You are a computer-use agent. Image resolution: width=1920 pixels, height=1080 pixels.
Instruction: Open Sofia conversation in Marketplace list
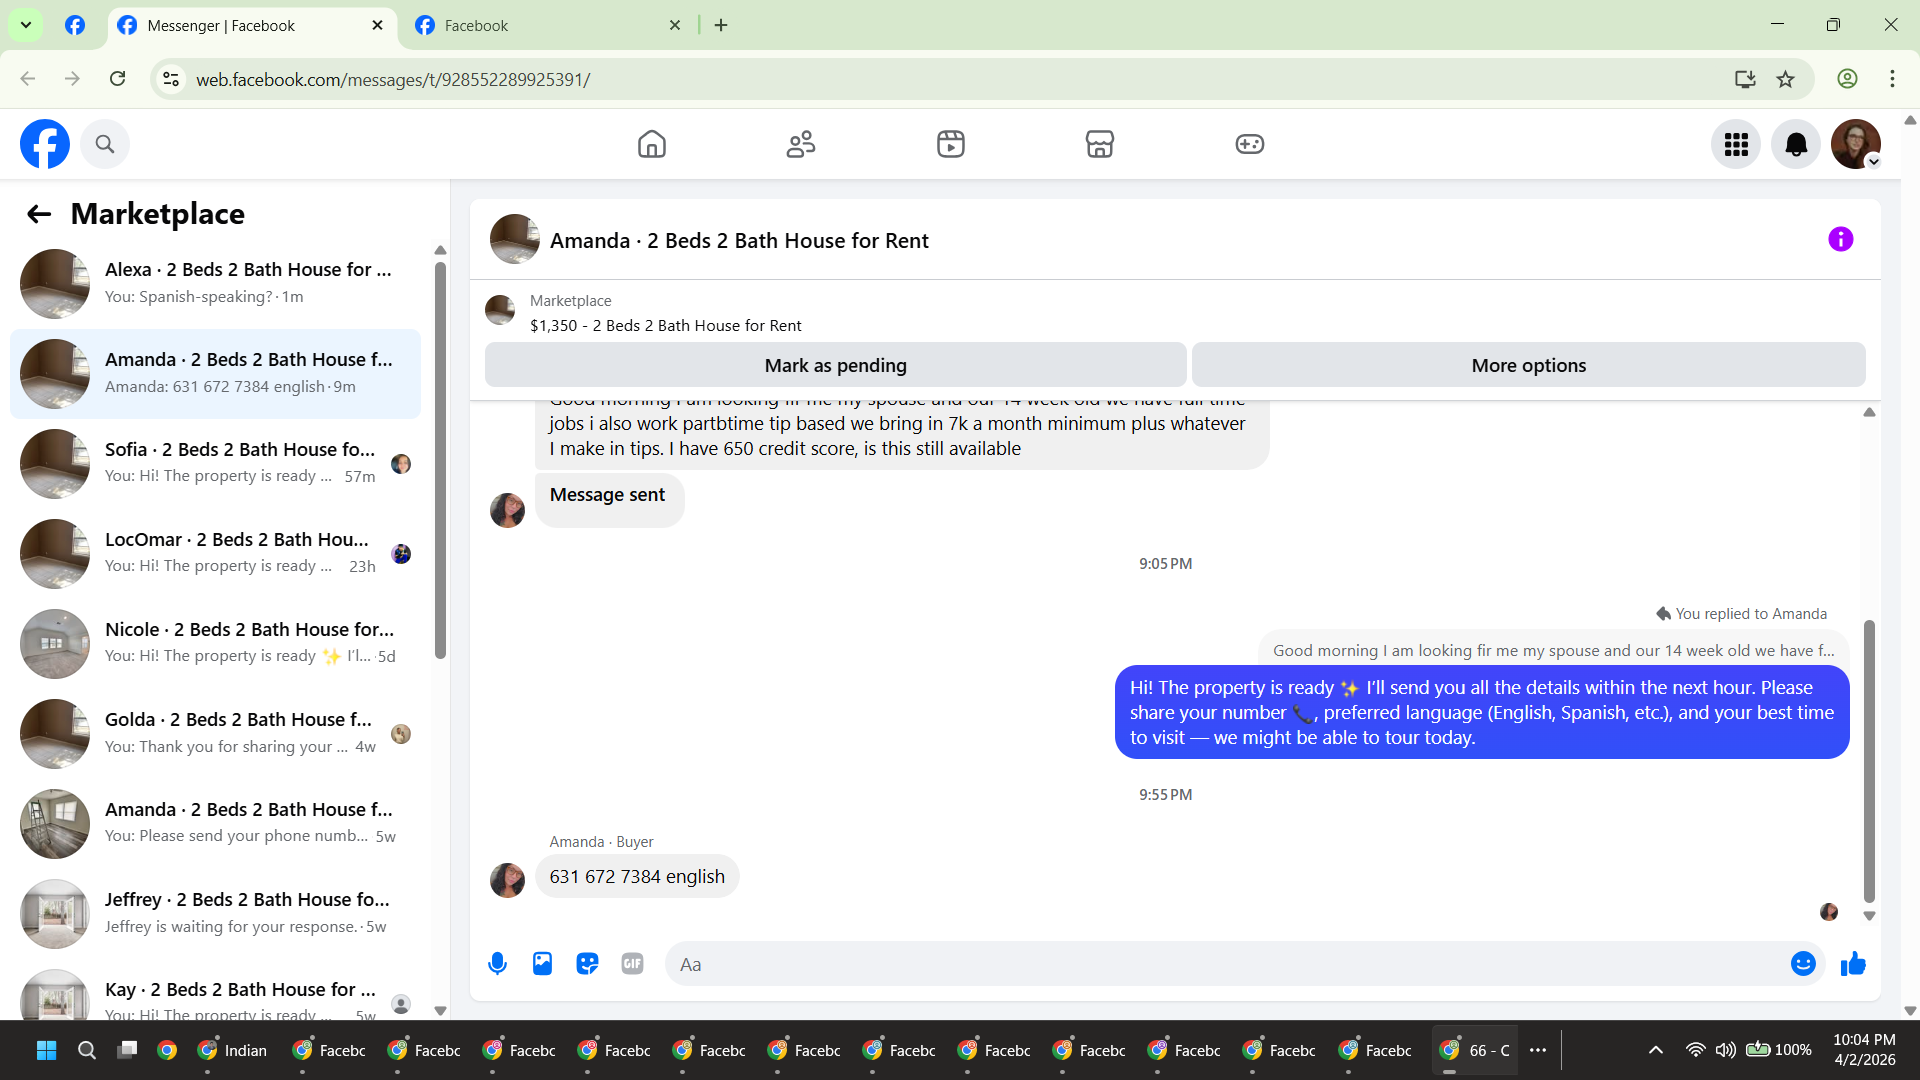tap(215, 464)
